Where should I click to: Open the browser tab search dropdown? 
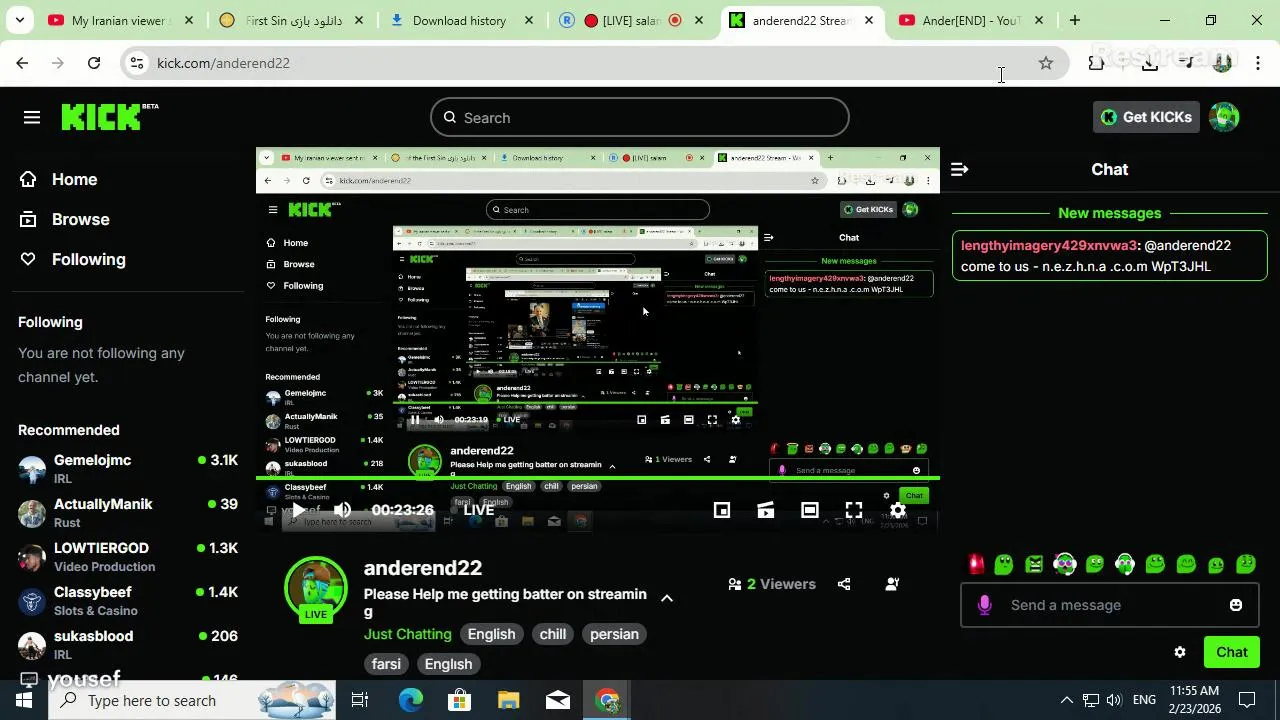tap(19, 20)
